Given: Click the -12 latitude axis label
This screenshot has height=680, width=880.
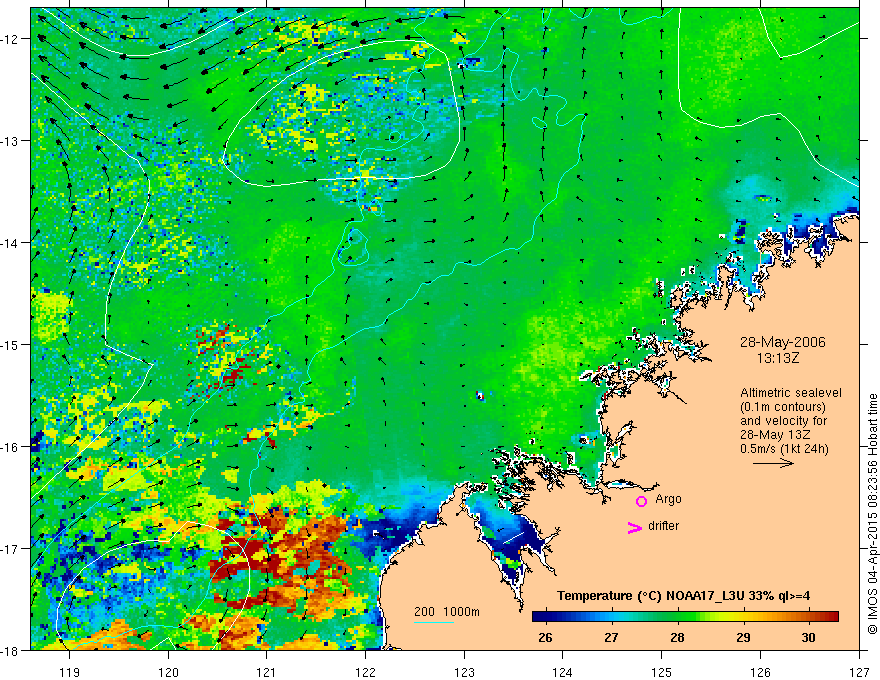Looking at the screenshot, I should (10, 39).
